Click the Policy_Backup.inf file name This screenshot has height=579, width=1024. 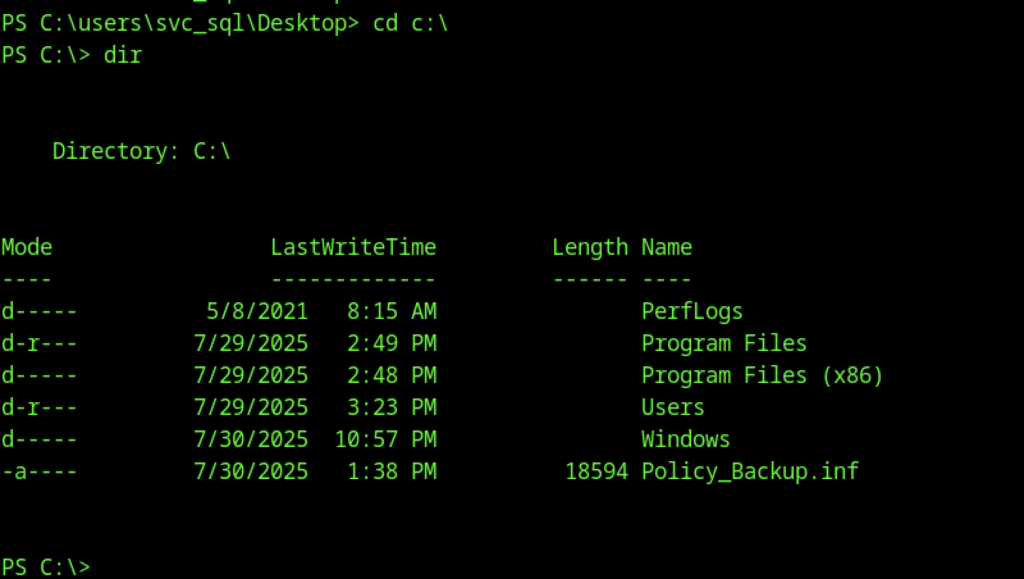(x=750, y=472)
